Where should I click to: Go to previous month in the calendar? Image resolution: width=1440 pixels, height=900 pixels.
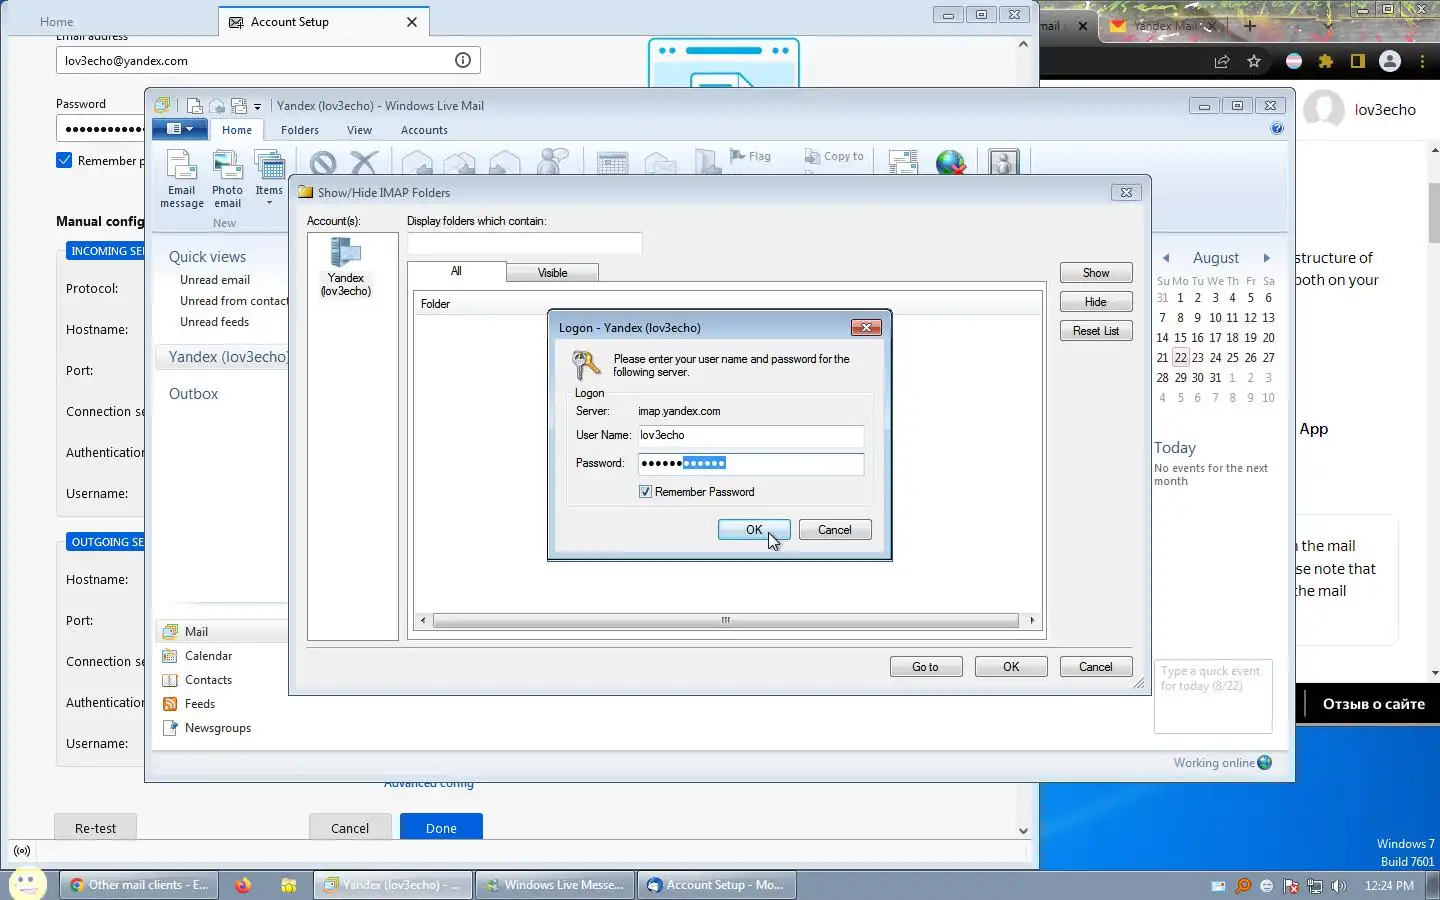[1166, 258]
